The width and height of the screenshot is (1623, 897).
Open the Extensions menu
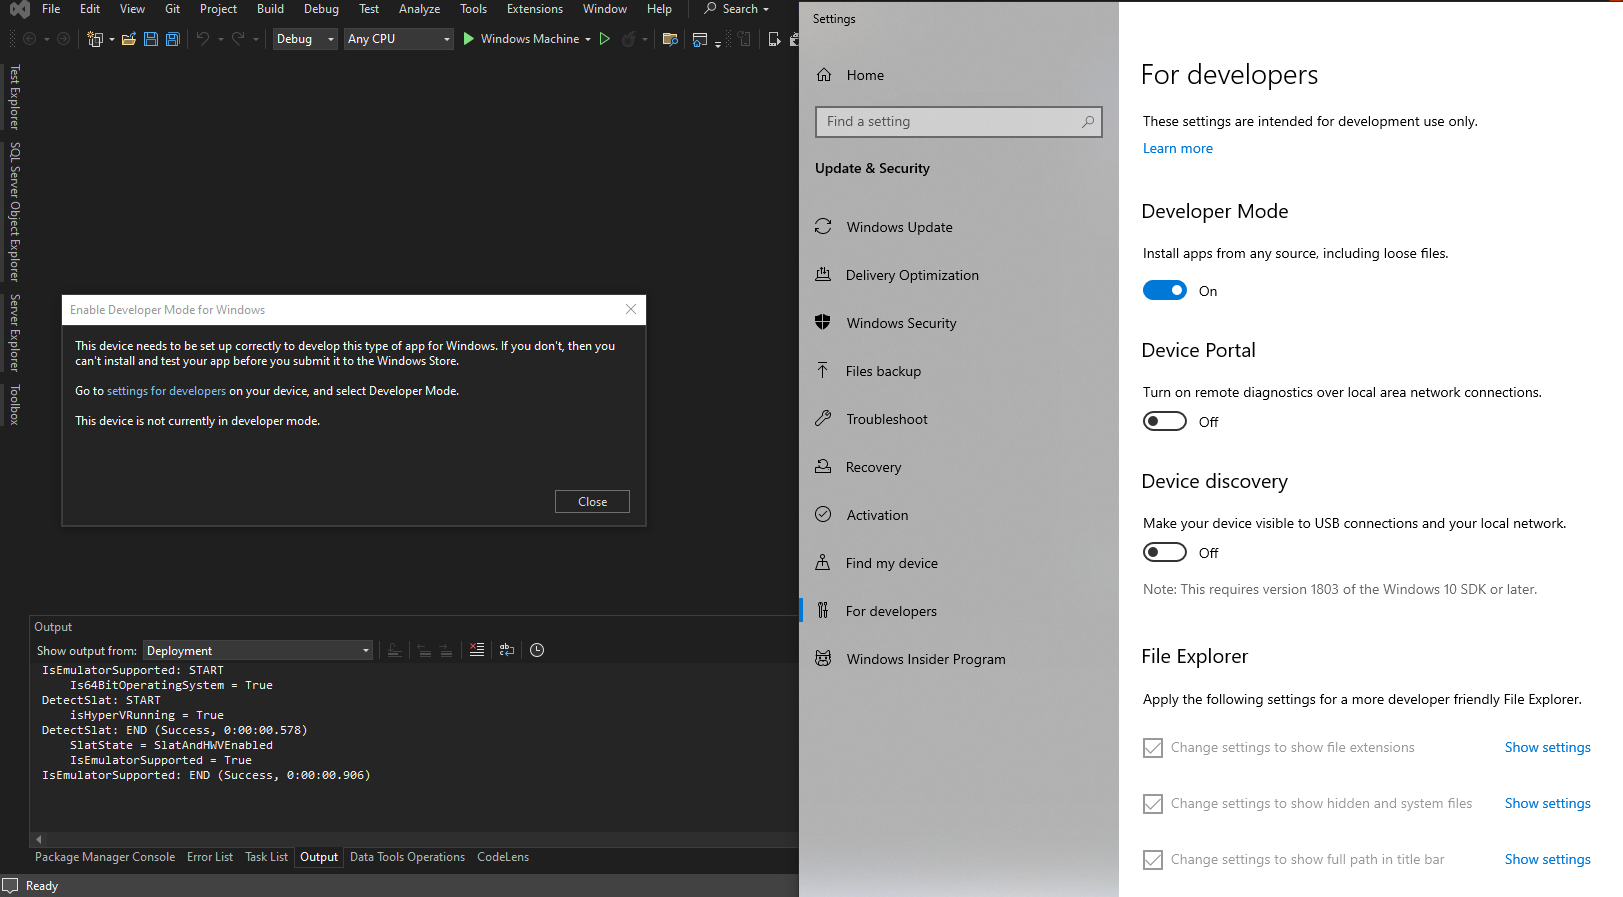535,9
